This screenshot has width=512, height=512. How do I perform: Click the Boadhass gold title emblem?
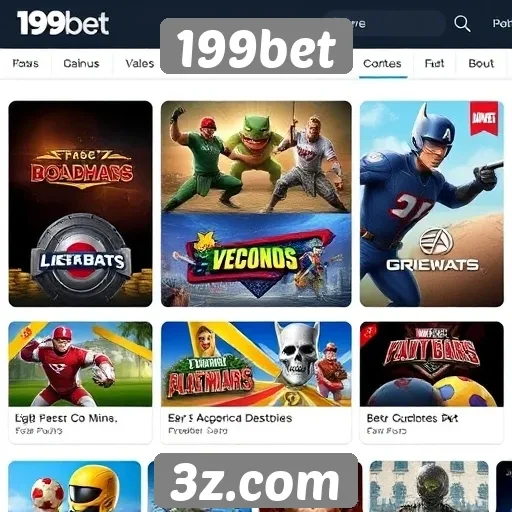click(x=82, y=169)
